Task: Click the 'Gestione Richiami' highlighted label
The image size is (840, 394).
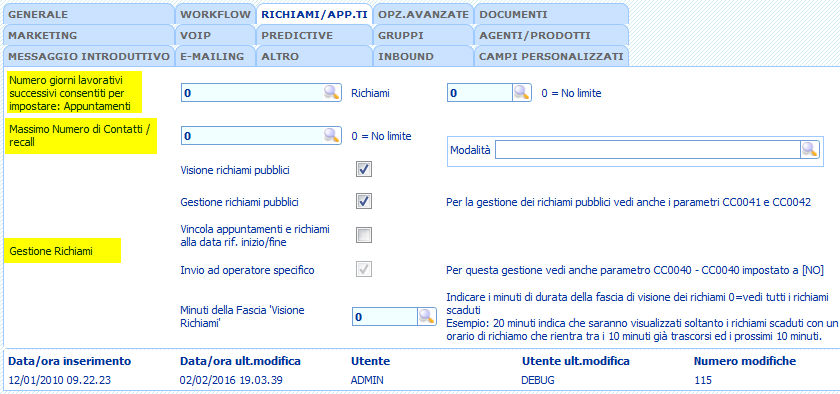Action: click(x=62, y=251)
